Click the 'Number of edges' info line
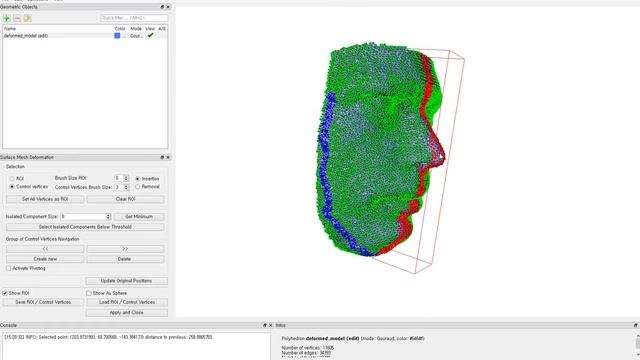Image resolution: width=640 pixels, height=360 pixels. (306, 353)
